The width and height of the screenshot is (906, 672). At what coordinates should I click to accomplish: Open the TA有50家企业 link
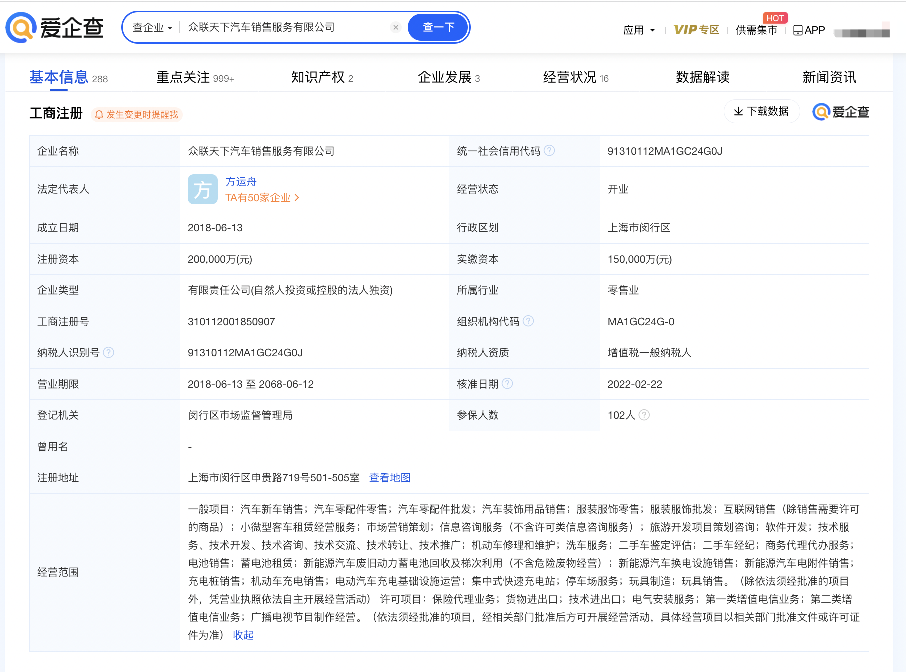262,198
